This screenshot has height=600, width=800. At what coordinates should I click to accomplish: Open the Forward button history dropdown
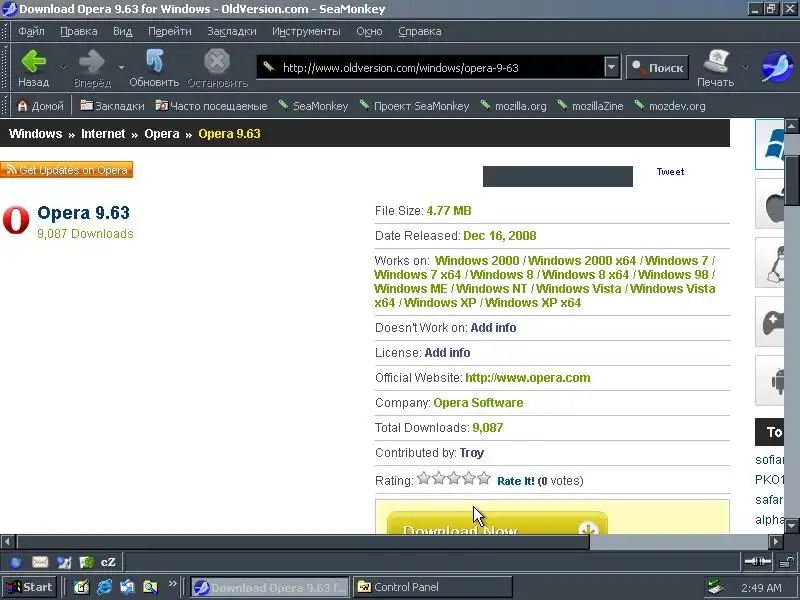[x=121, y=67]
